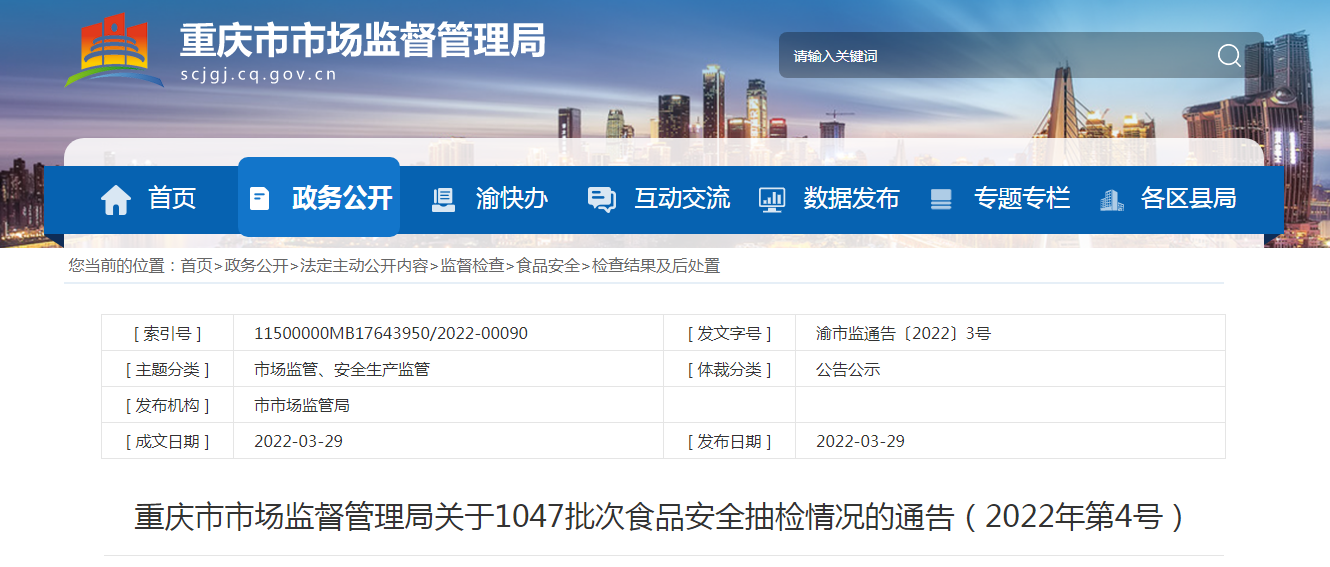This screenshot has height=567, width=1330.
Task: Click the computer icon beside 渝快办
Action: click(x=443, y=199)
